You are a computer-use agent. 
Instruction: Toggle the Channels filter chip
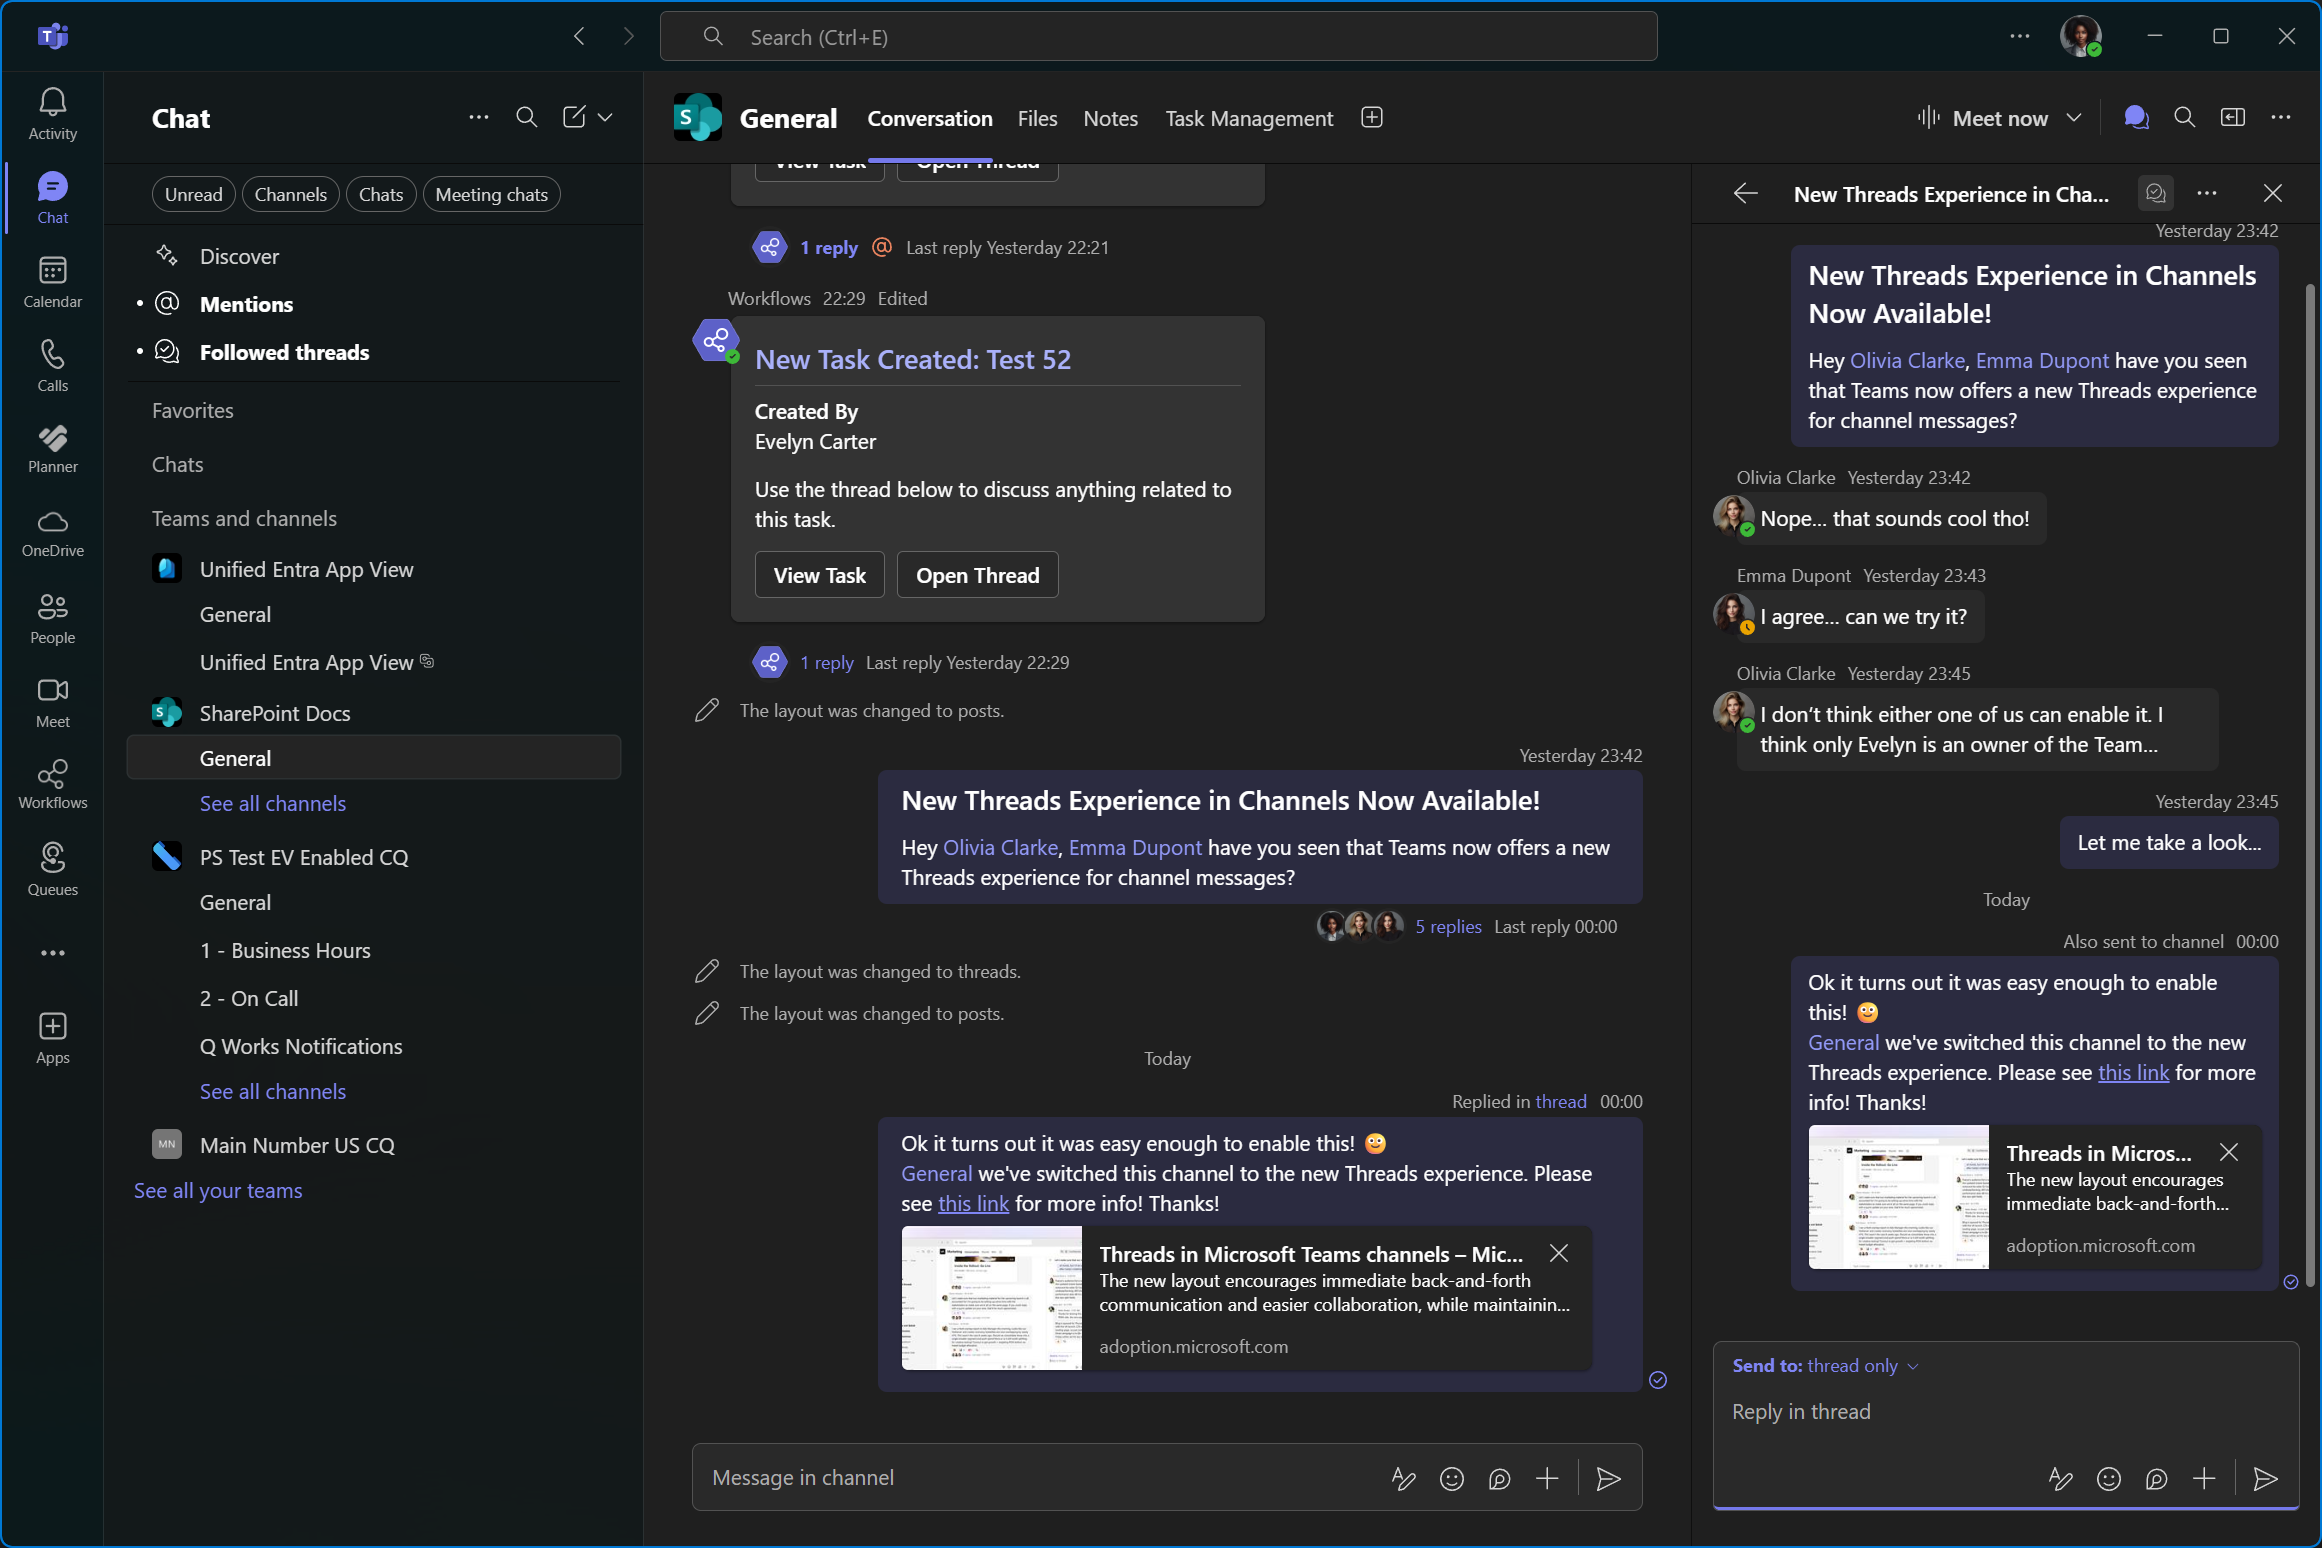(291, 194)
